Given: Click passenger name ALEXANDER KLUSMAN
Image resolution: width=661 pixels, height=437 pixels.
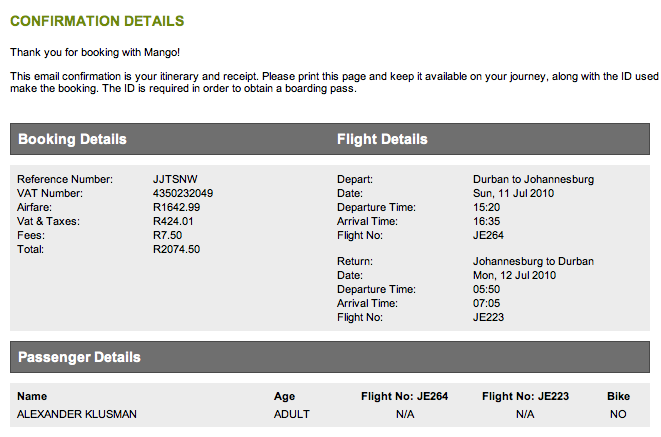Looking at the screenshot, I should click(x=77, y=414).
